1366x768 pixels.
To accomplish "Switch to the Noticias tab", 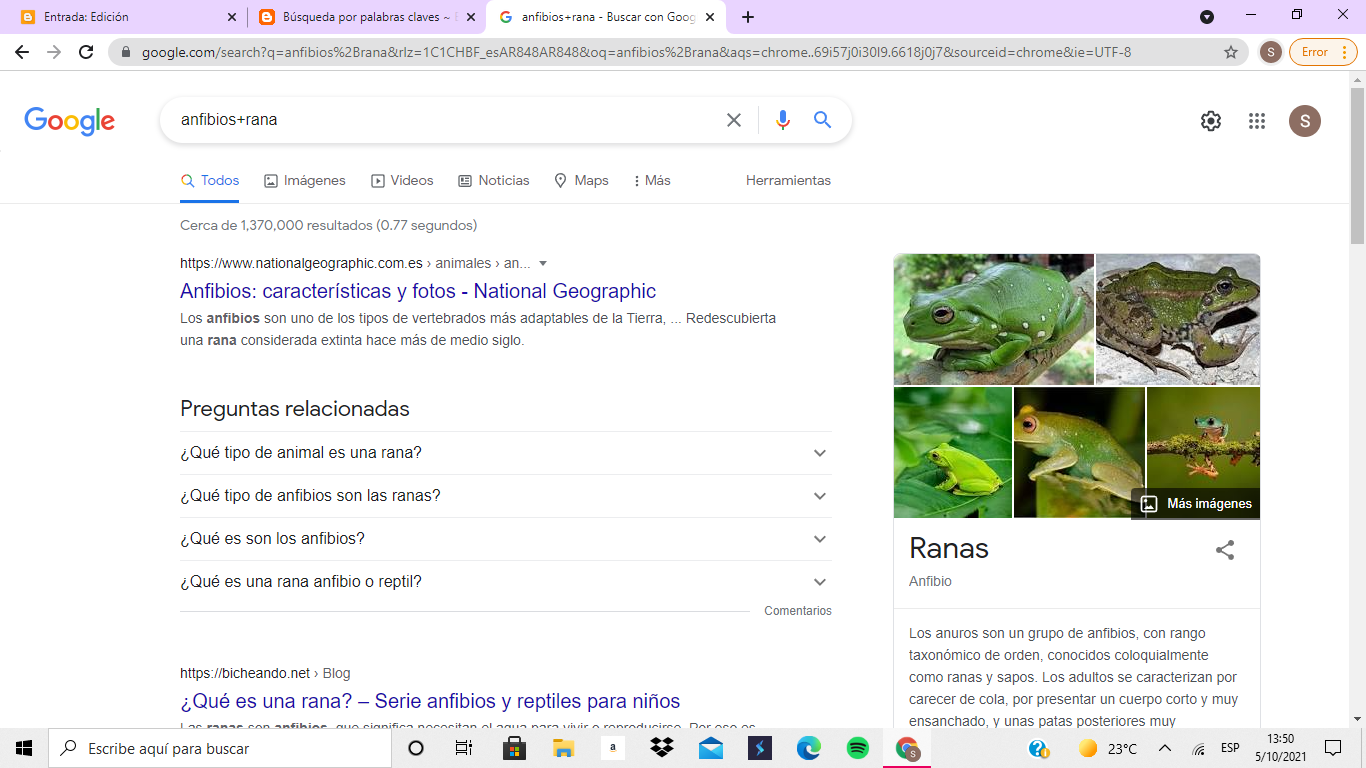I will click(x=494, y=181).
